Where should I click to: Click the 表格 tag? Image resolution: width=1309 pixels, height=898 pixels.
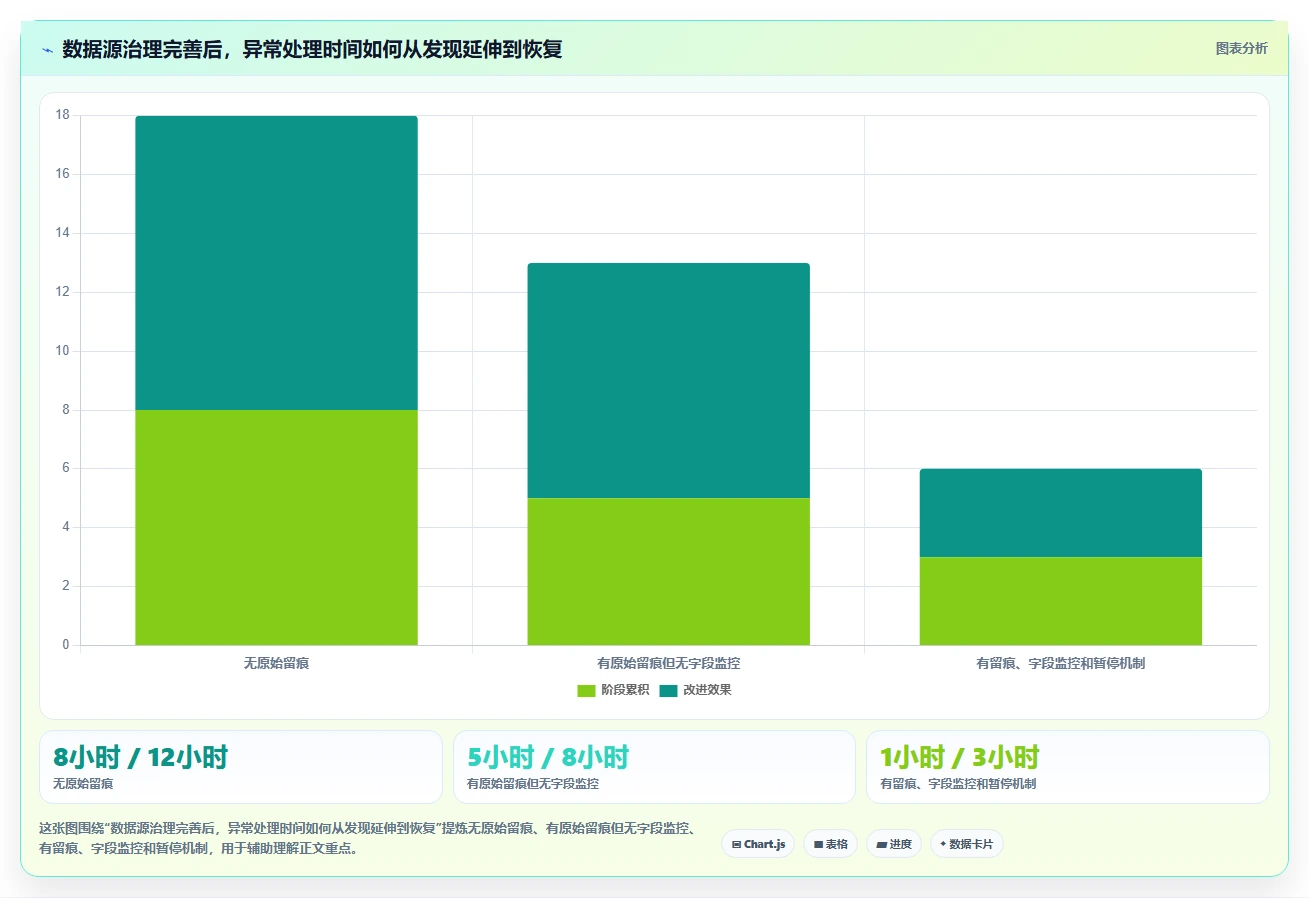830,844
